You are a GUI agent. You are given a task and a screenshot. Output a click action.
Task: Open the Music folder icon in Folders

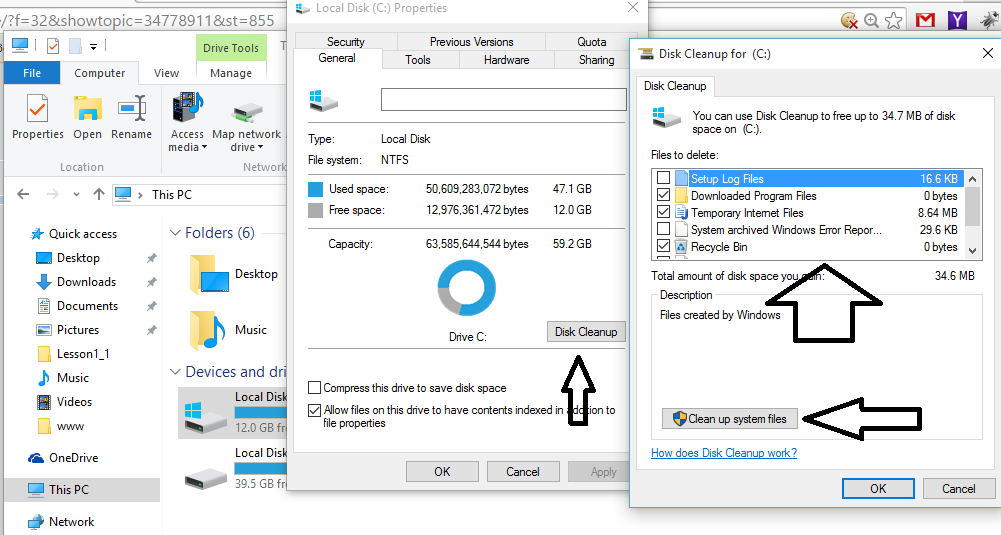[207, 331]
